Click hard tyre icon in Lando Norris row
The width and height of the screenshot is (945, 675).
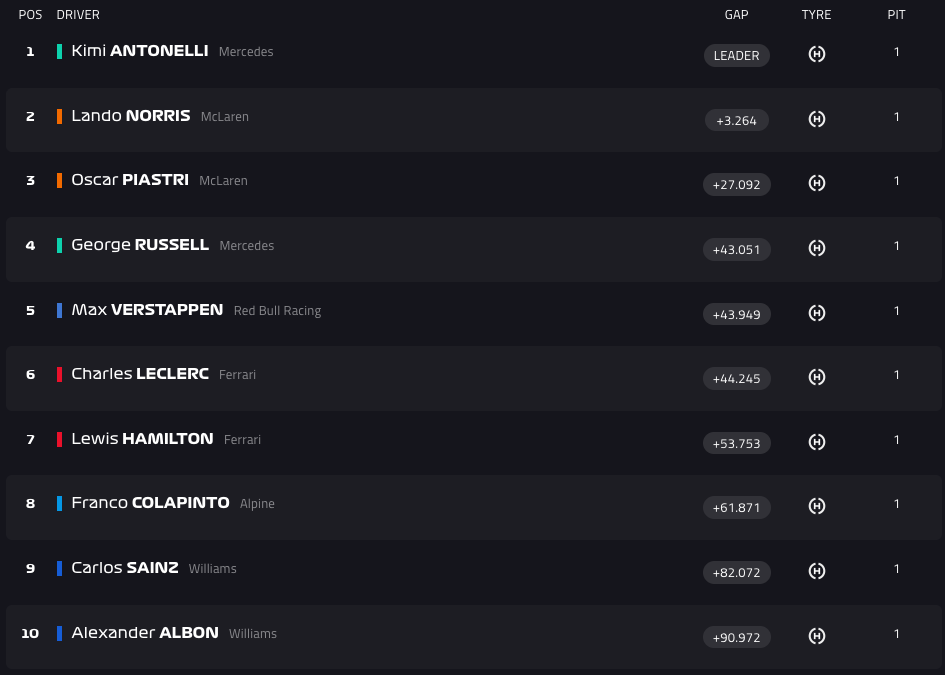tap(817, 119)
